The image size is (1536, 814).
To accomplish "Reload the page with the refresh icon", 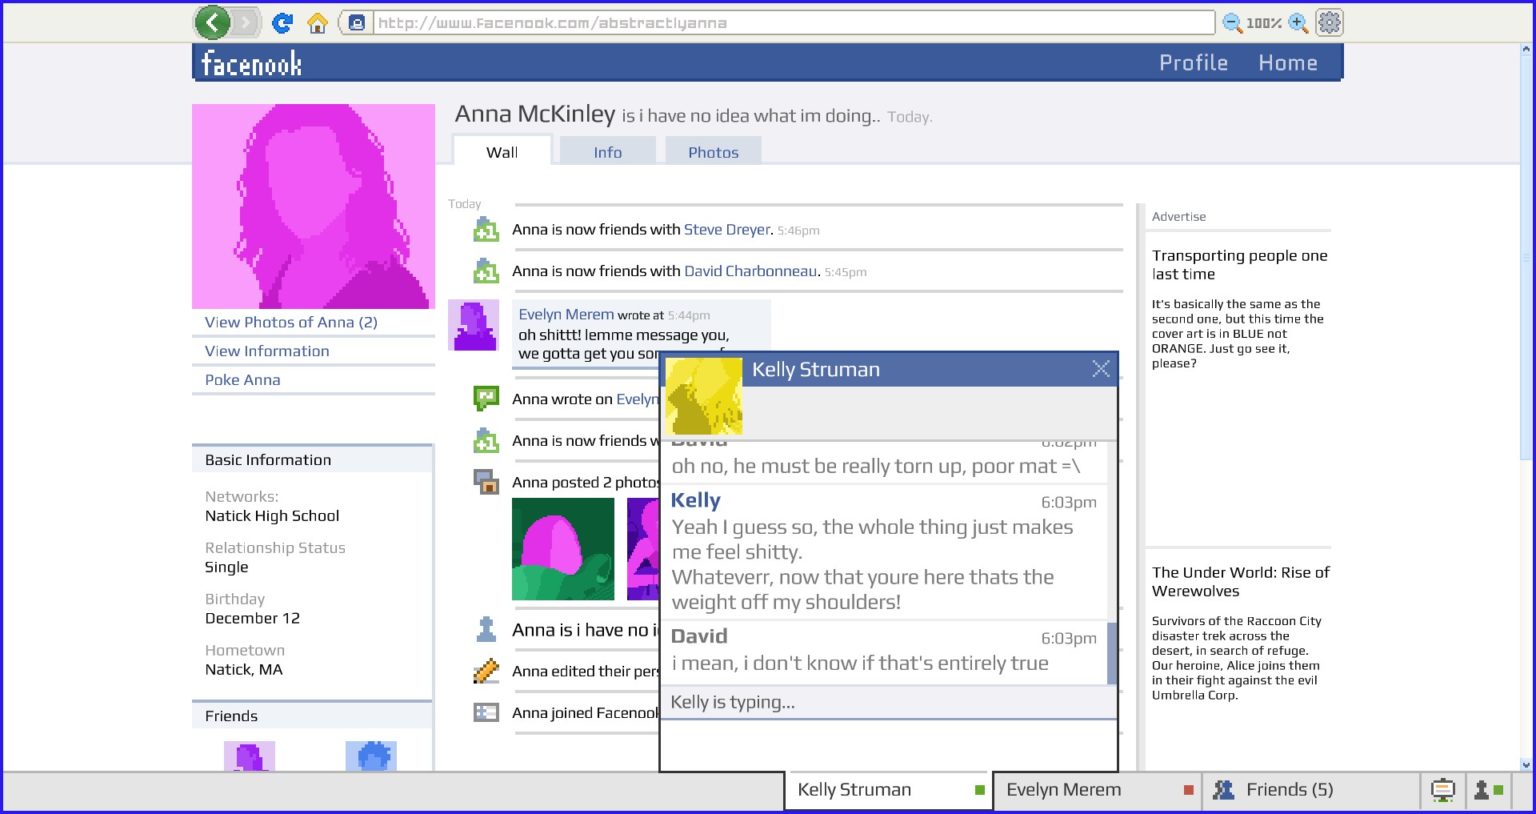I will [x=282, y=23].
